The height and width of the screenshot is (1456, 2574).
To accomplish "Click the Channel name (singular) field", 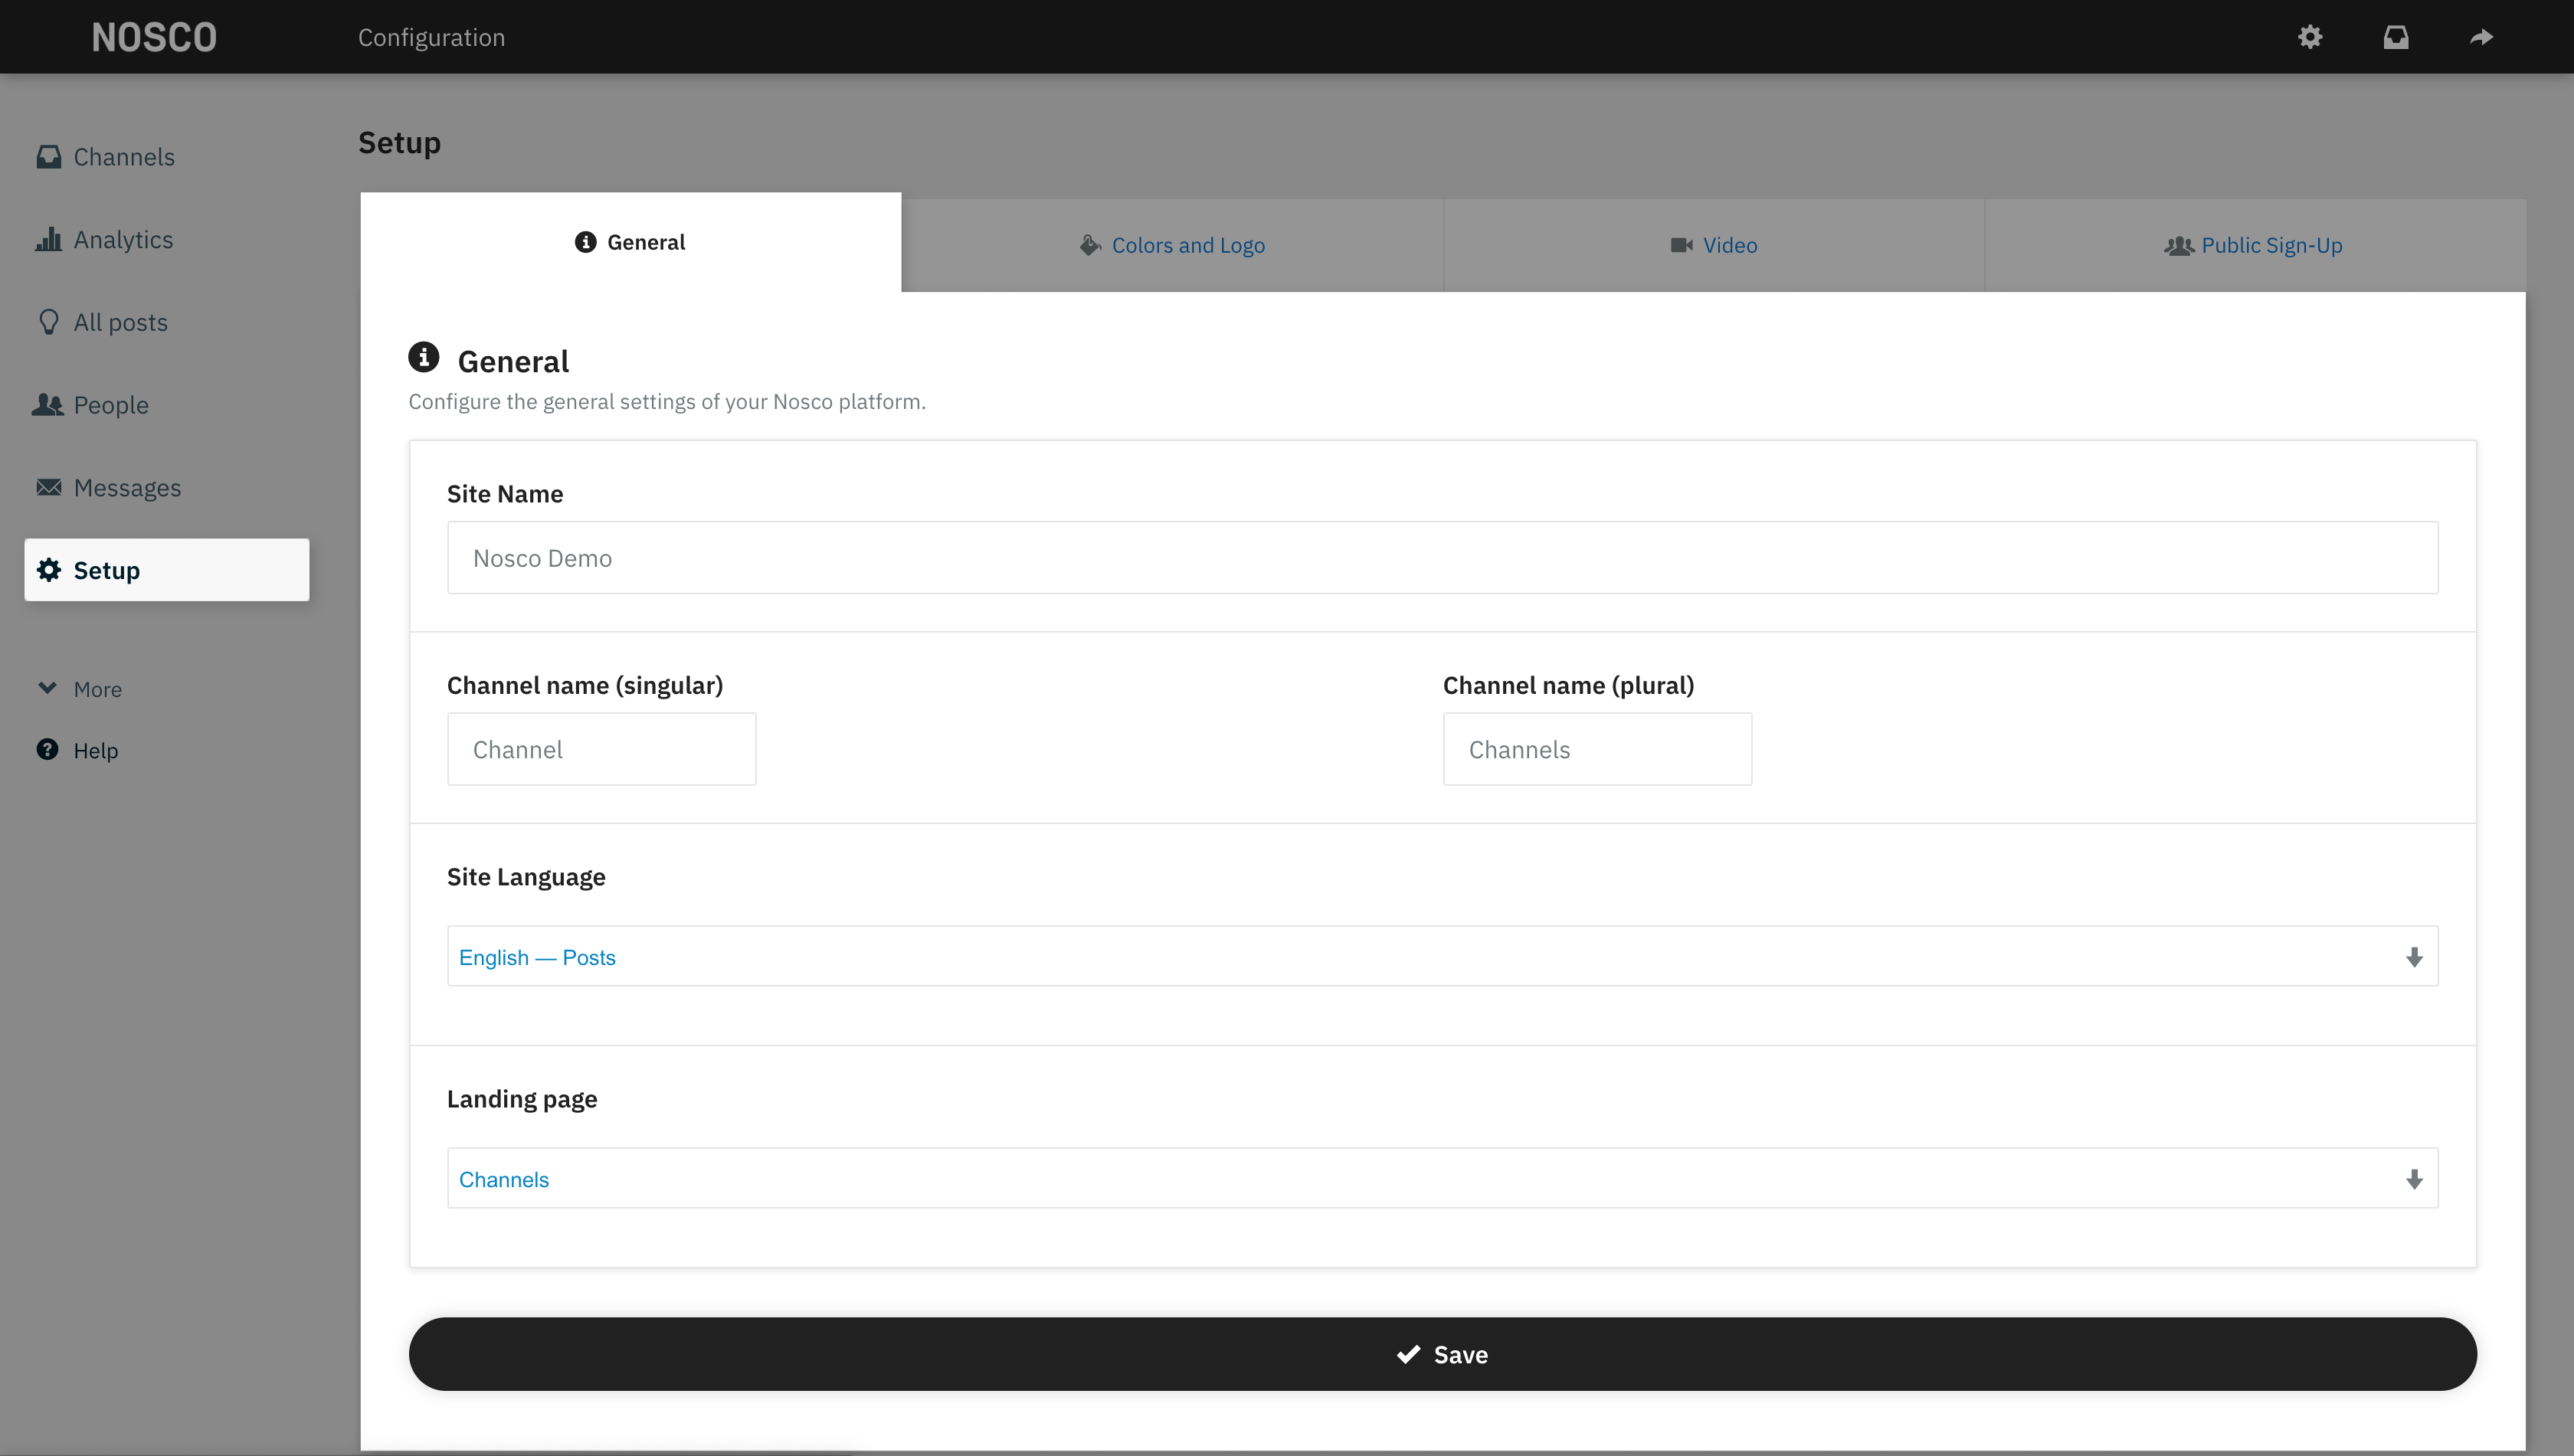I will pos(602,749).
